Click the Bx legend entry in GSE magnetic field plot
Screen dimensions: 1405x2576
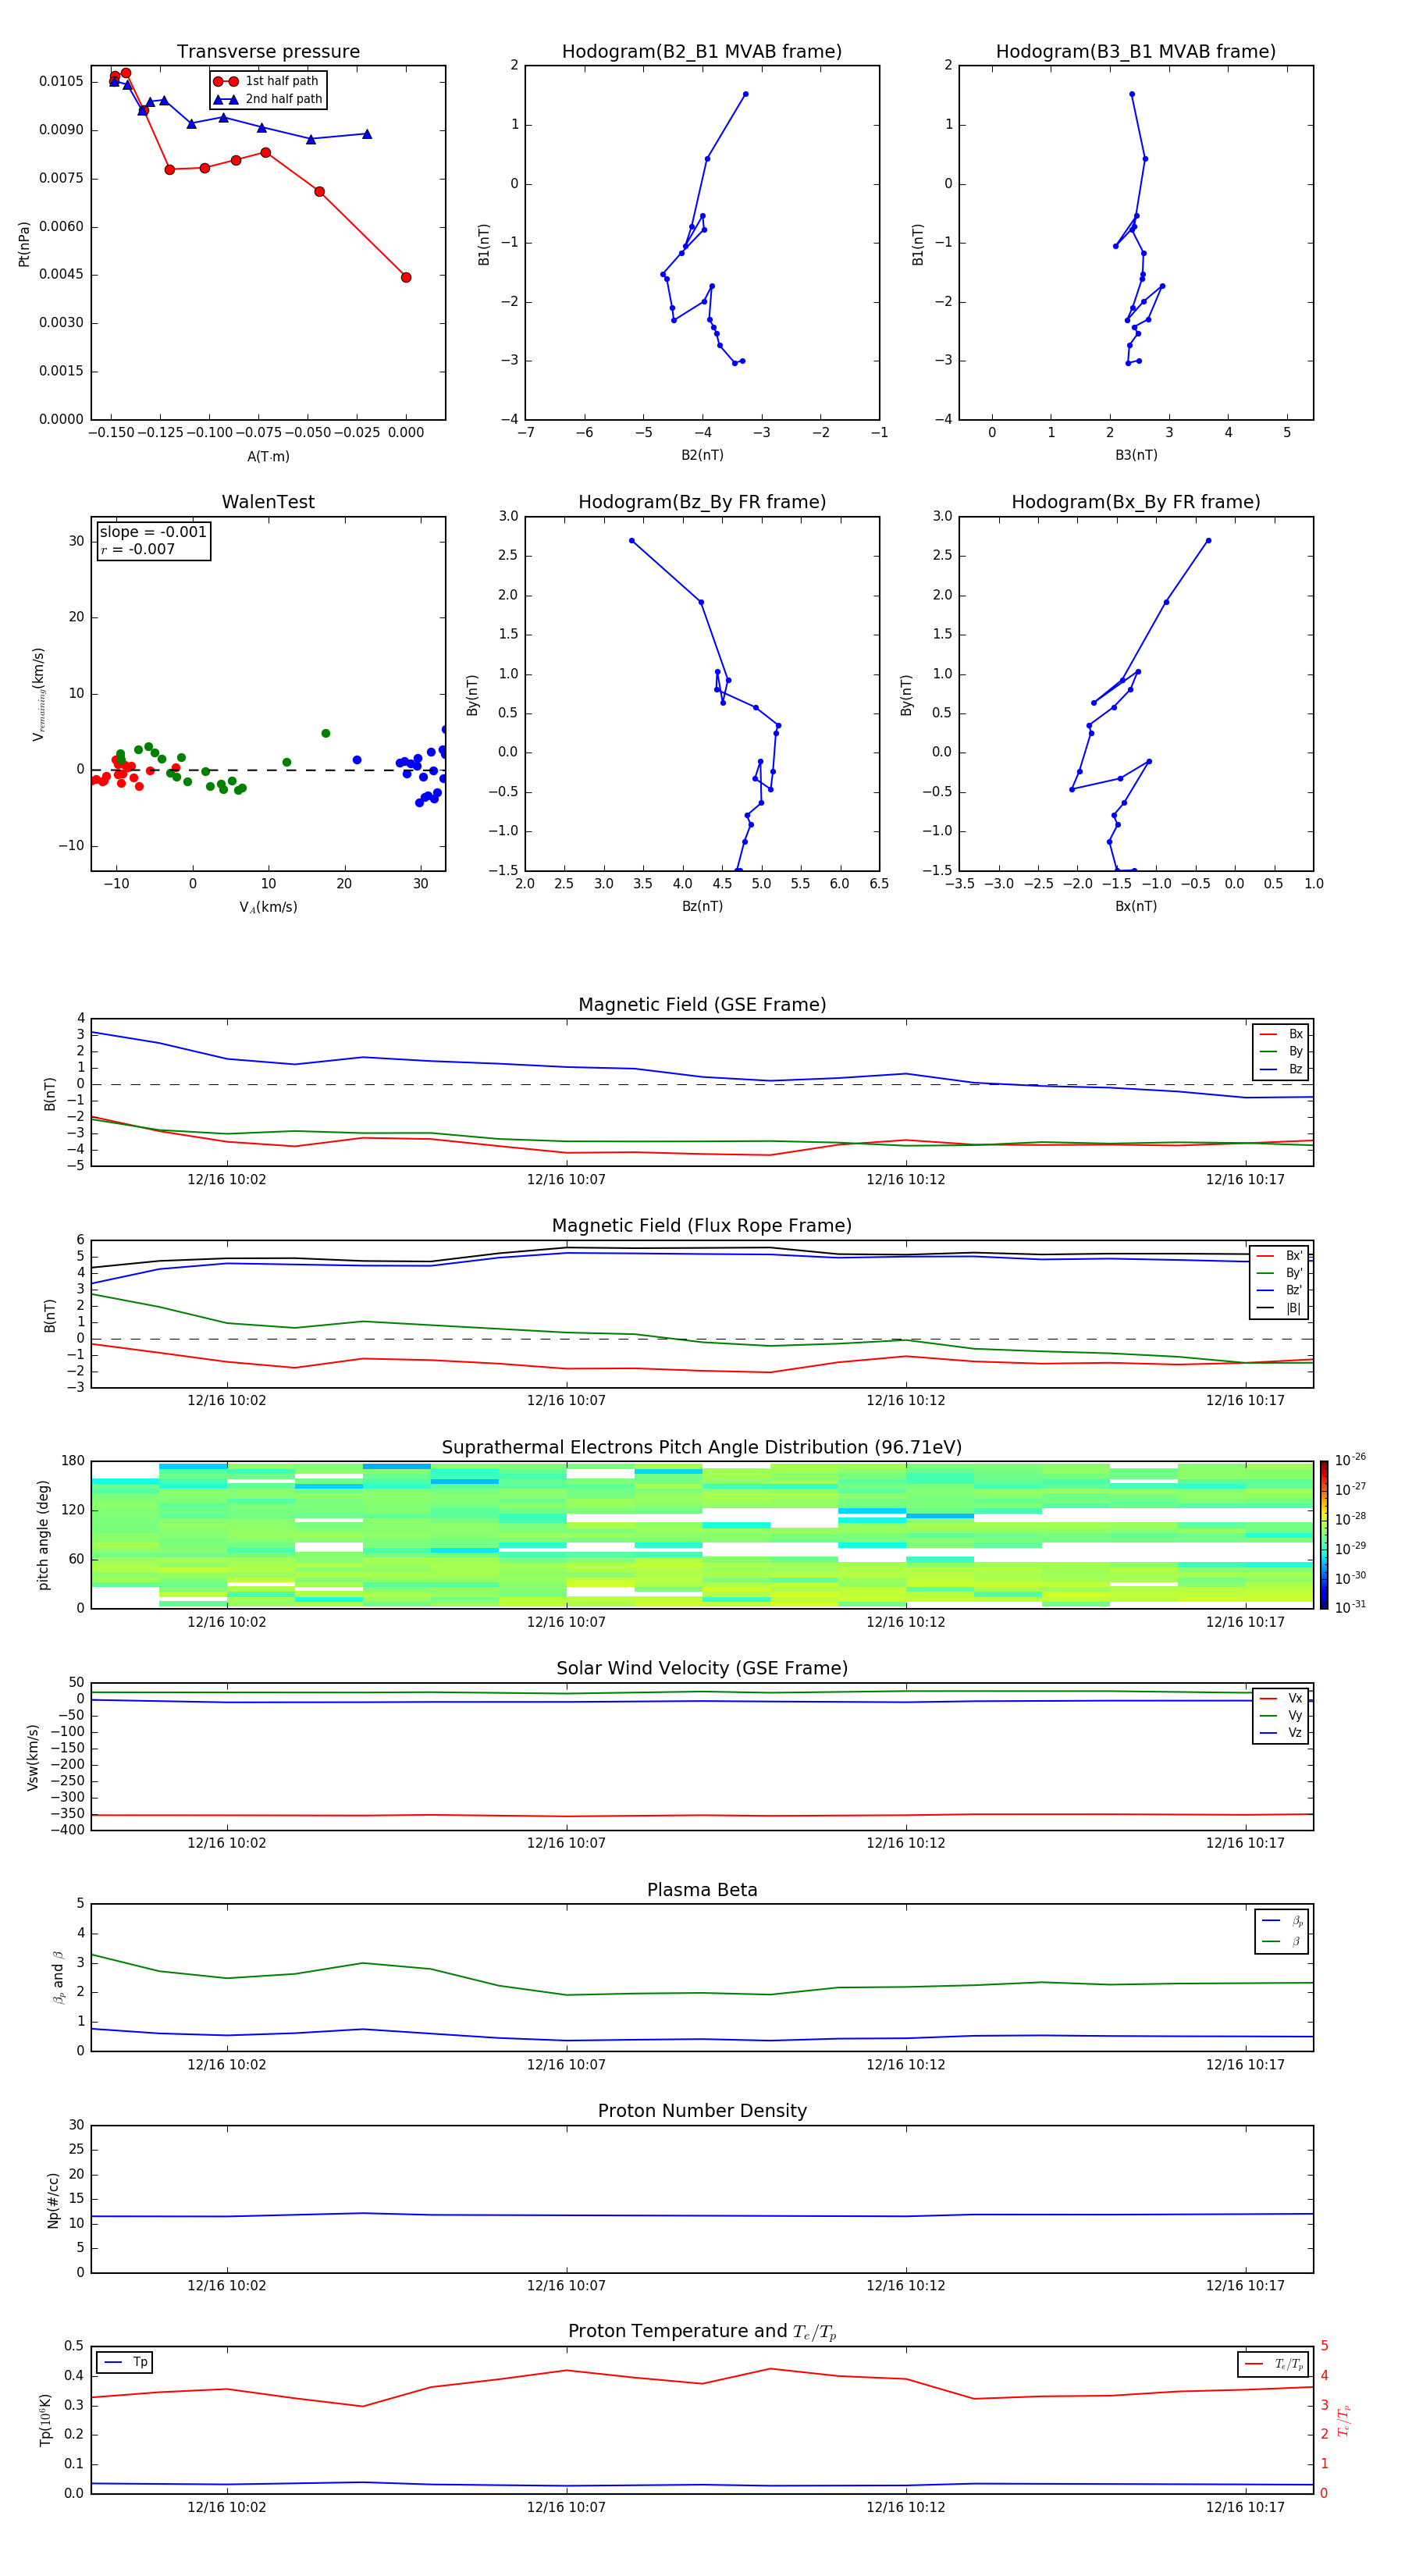pos(1281,1034)
